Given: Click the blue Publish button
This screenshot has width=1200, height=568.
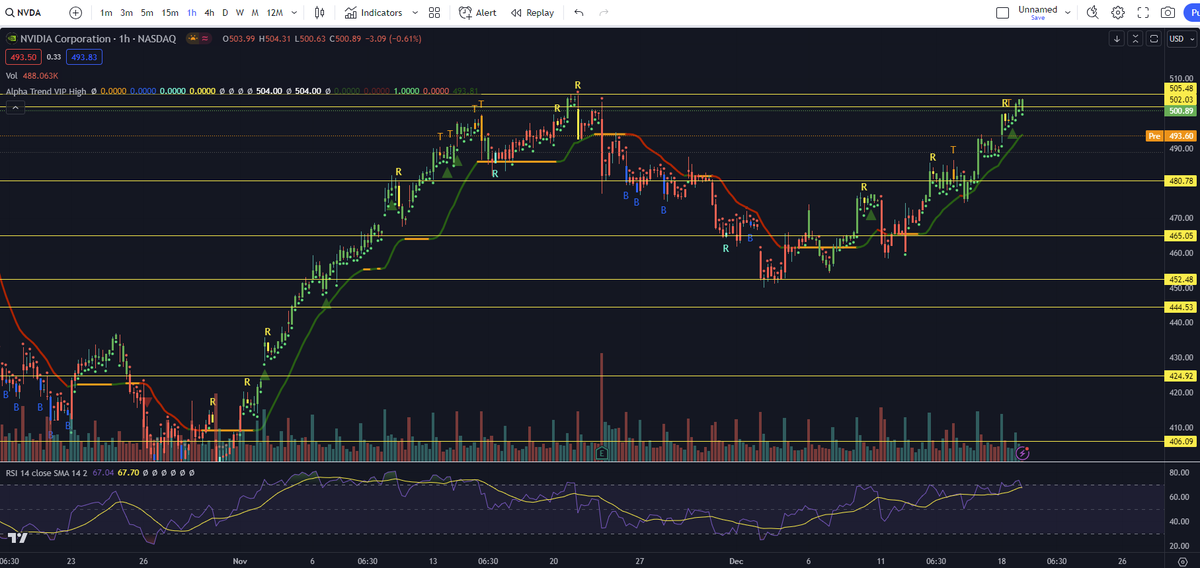Looking at the screenshot, I should tap(1193, 13).
